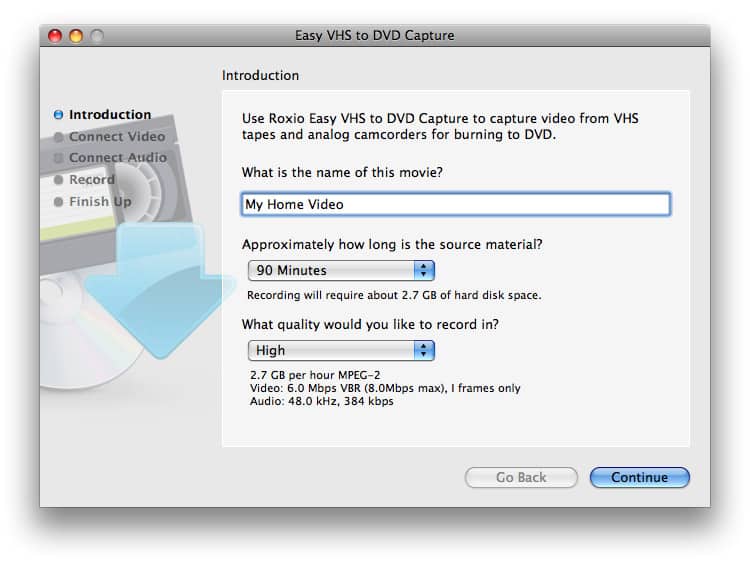This screenshot has height=562, width=750.
Task: Select the Connect Audio step in the sidebar
Action: 118,158
